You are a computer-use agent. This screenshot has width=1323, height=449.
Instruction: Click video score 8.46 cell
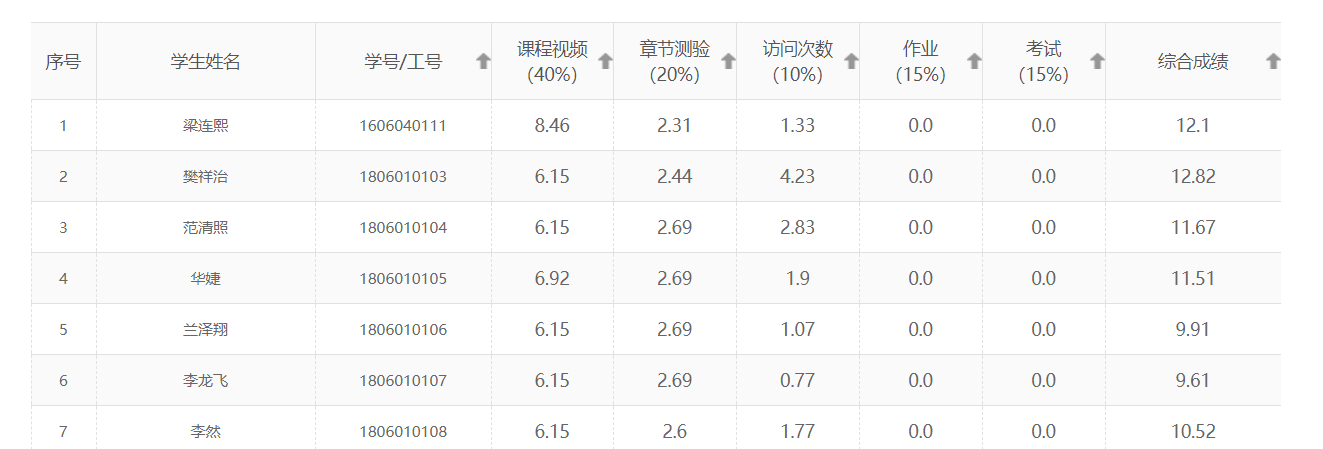[552, 126]
